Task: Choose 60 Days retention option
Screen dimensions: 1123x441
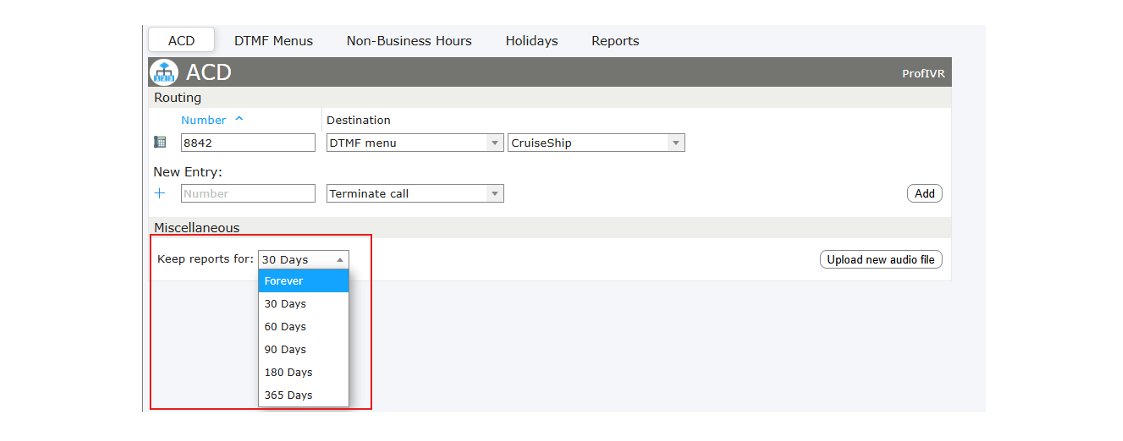Action: 304,326
